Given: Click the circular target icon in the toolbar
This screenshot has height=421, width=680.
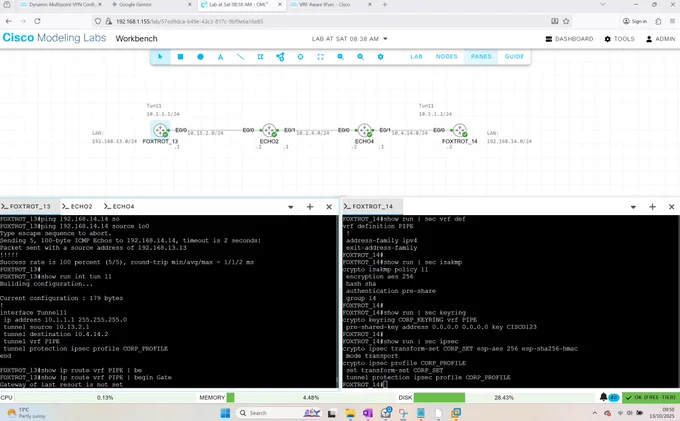Looking at the screenshot, I should (x=300, y=57).
